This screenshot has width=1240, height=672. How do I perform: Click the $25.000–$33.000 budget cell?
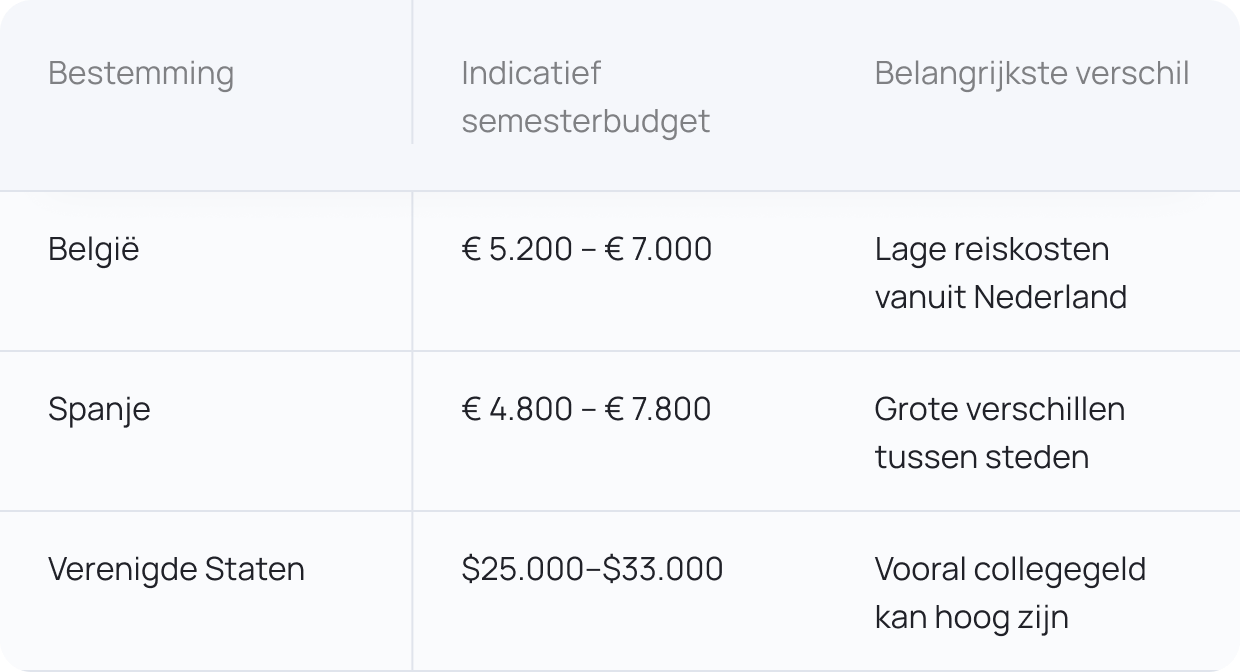592,569
